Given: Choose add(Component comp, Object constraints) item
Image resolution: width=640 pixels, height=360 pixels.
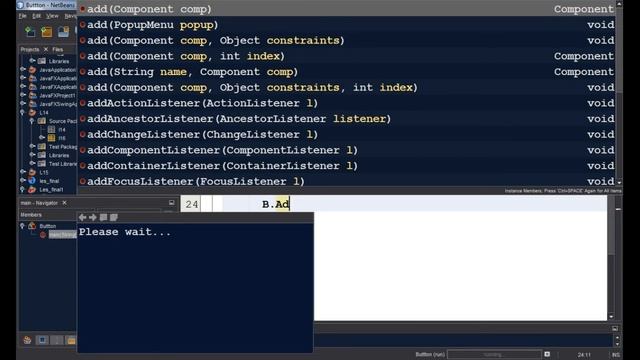Looking at the screenshot, I should tap(347, 40).
